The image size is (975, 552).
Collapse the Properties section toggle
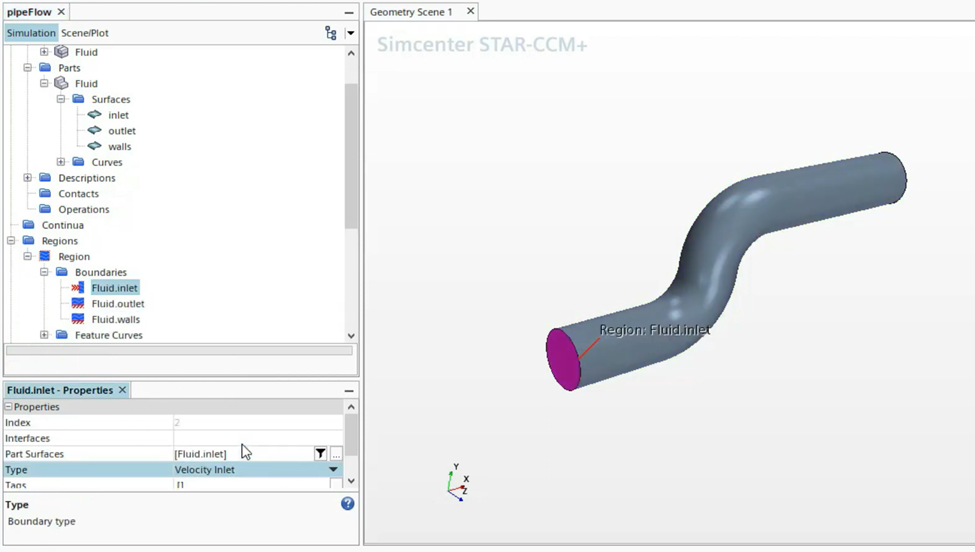[9, 407]
